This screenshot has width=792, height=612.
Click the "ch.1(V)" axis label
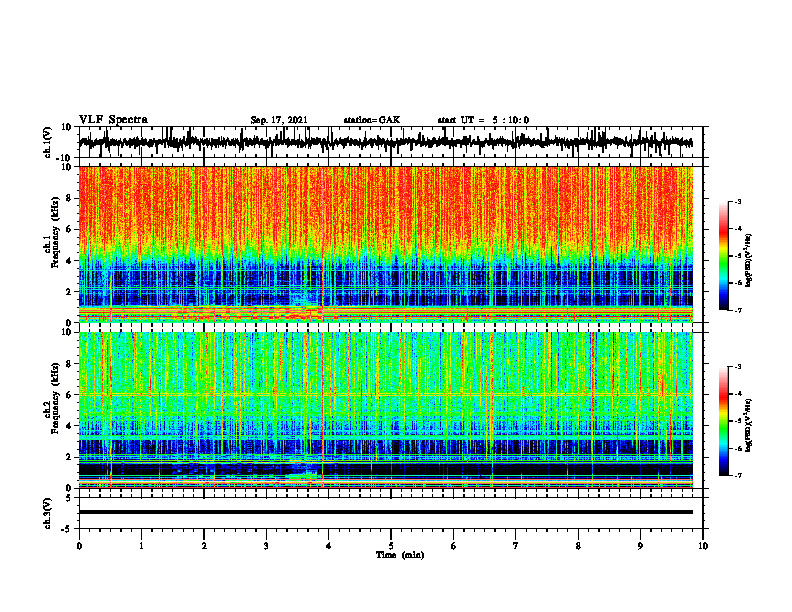(48, 142)
